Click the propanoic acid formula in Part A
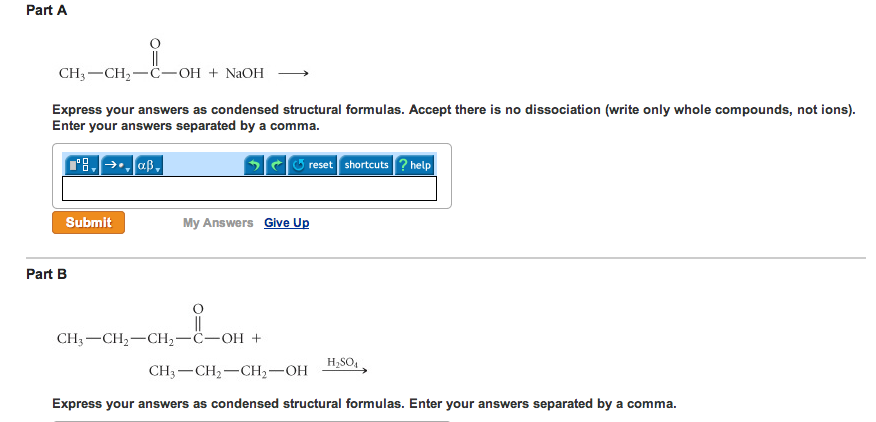The width and height of the screenshot is (876, 422). point(130,60)
